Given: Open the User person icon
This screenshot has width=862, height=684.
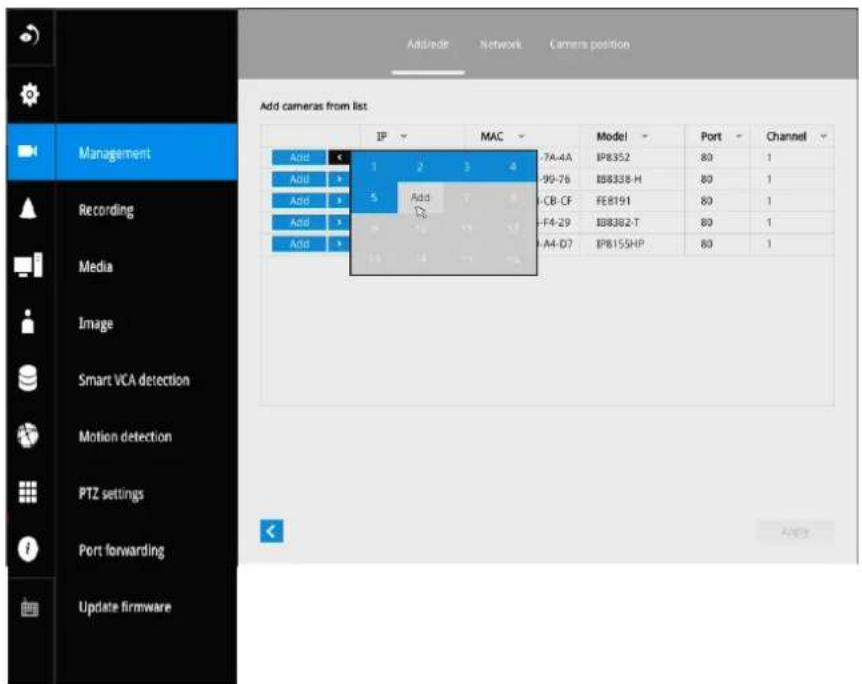Looking at the screenshot, I should (28, 322).
